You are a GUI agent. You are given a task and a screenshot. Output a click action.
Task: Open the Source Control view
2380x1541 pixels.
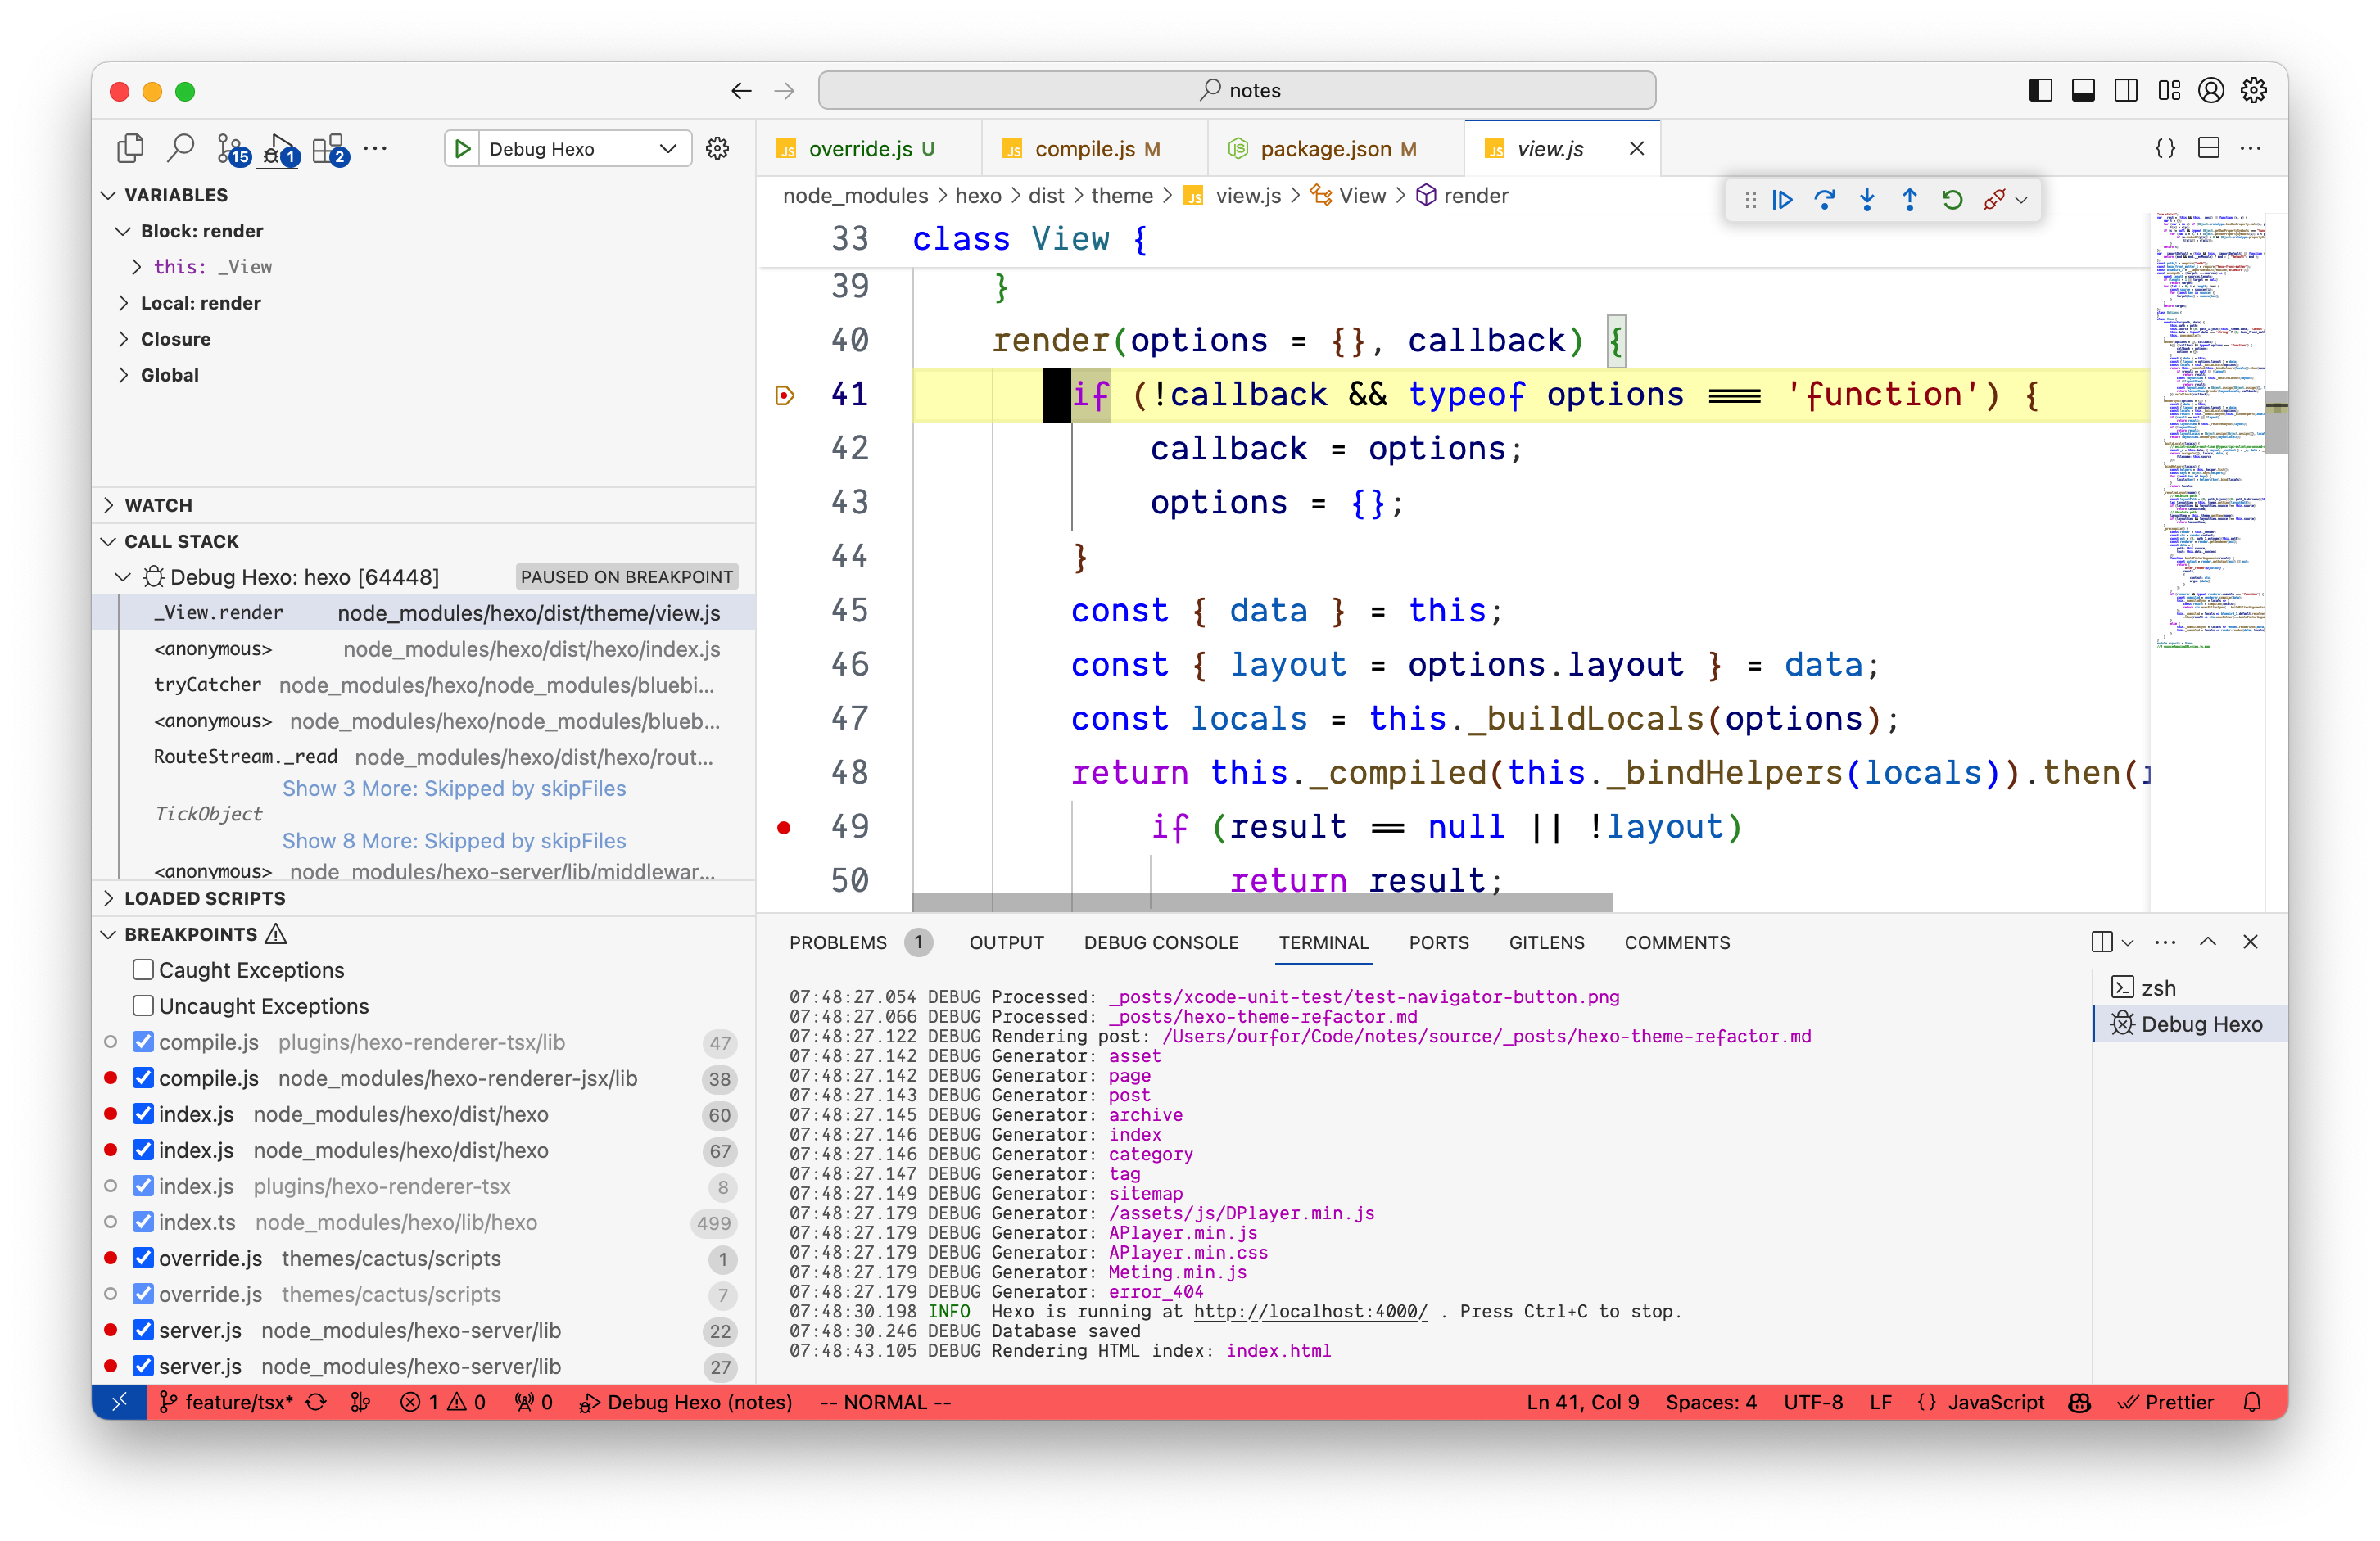pos(231,149)
